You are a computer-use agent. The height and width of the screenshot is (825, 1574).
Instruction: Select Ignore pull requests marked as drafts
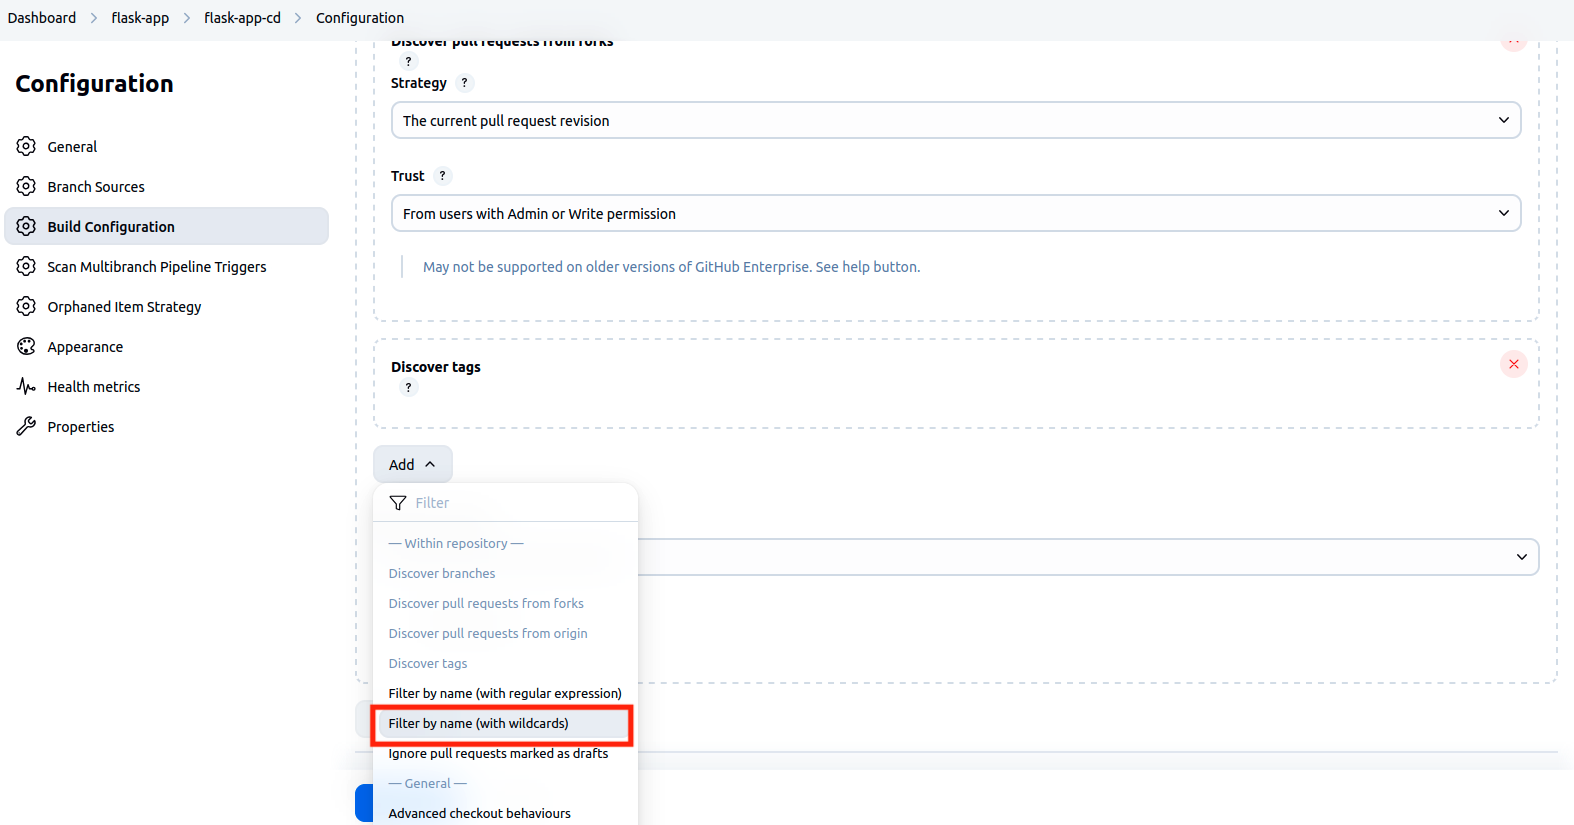click(498, 753)
